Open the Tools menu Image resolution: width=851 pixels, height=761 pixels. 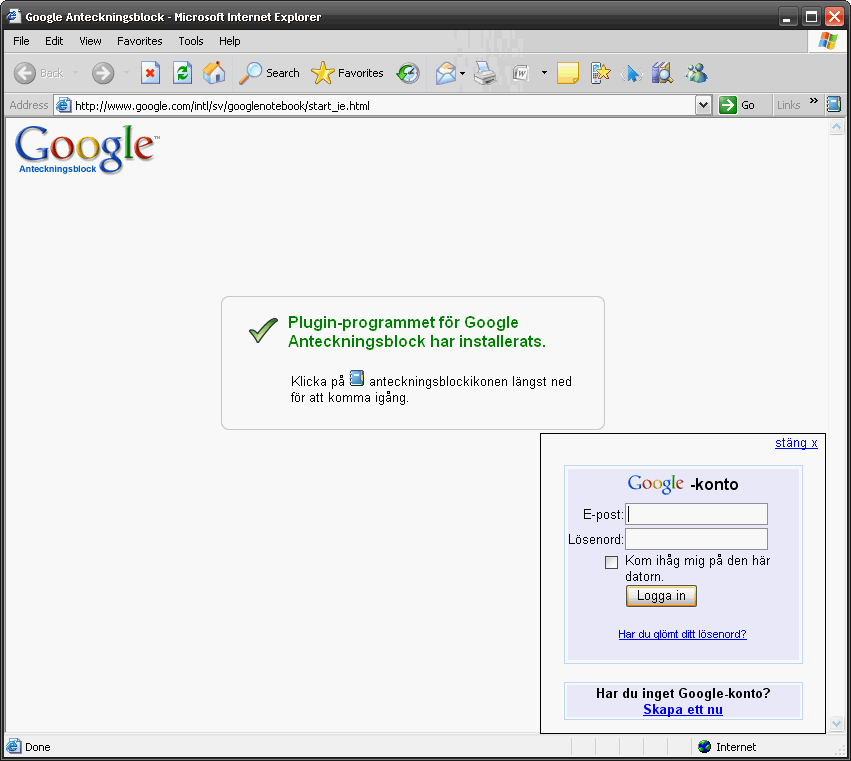coord(191,41)
